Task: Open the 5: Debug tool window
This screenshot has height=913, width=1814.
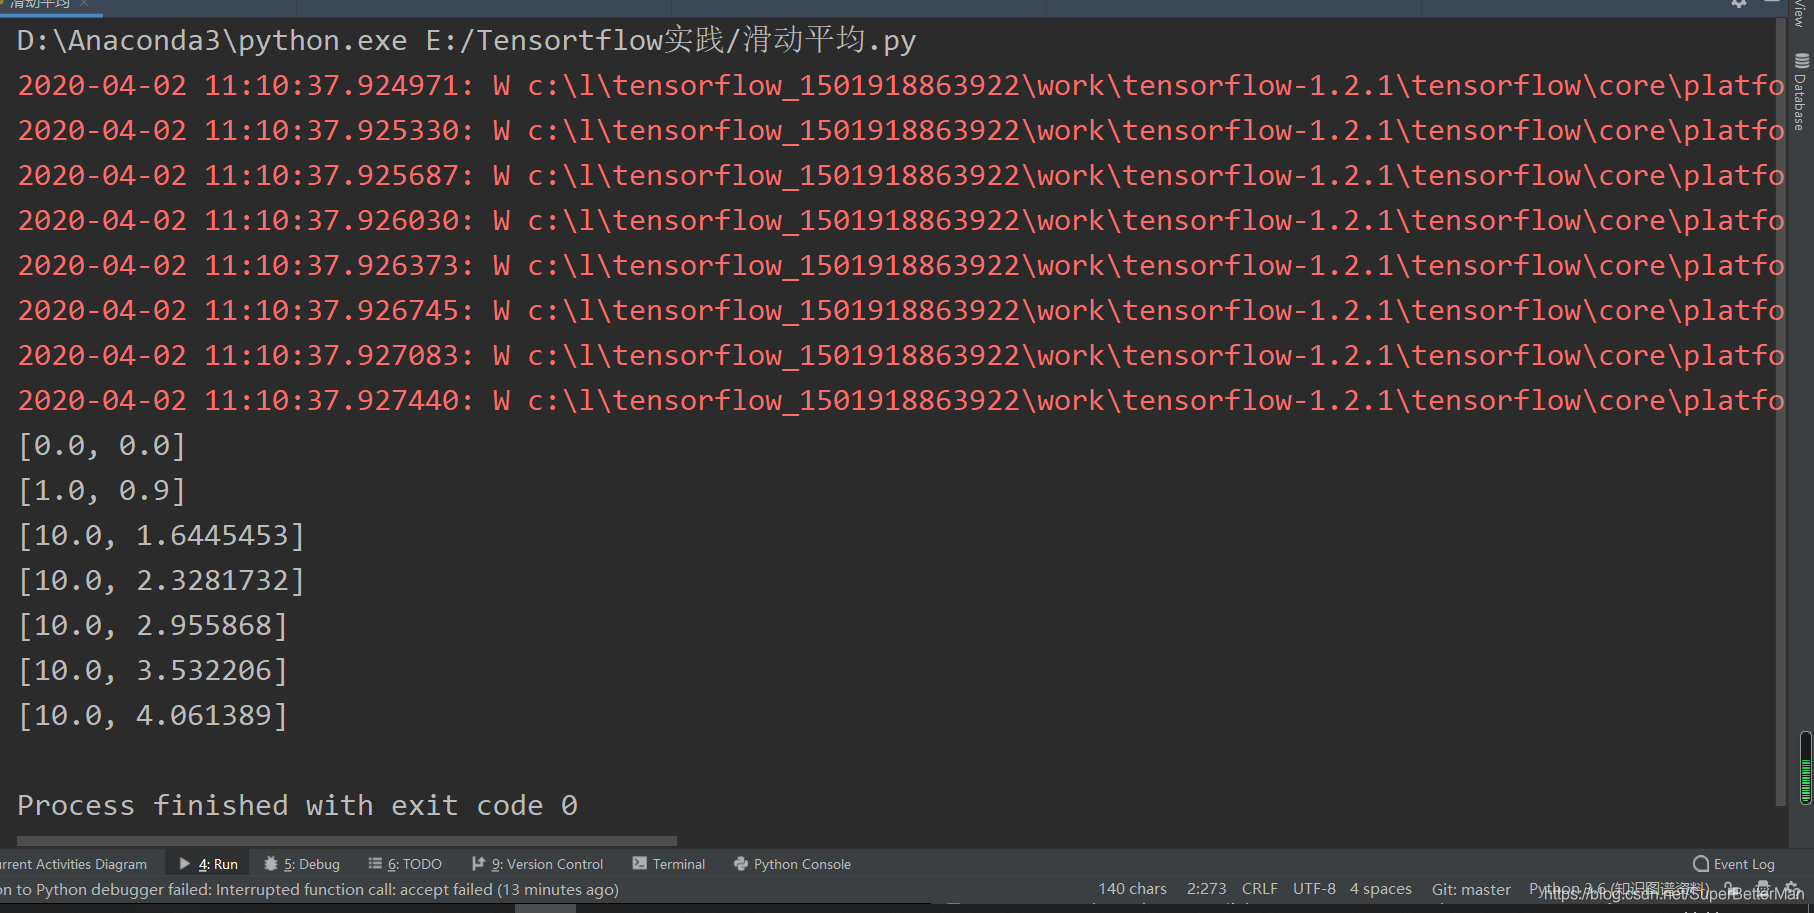Action: 302,864
